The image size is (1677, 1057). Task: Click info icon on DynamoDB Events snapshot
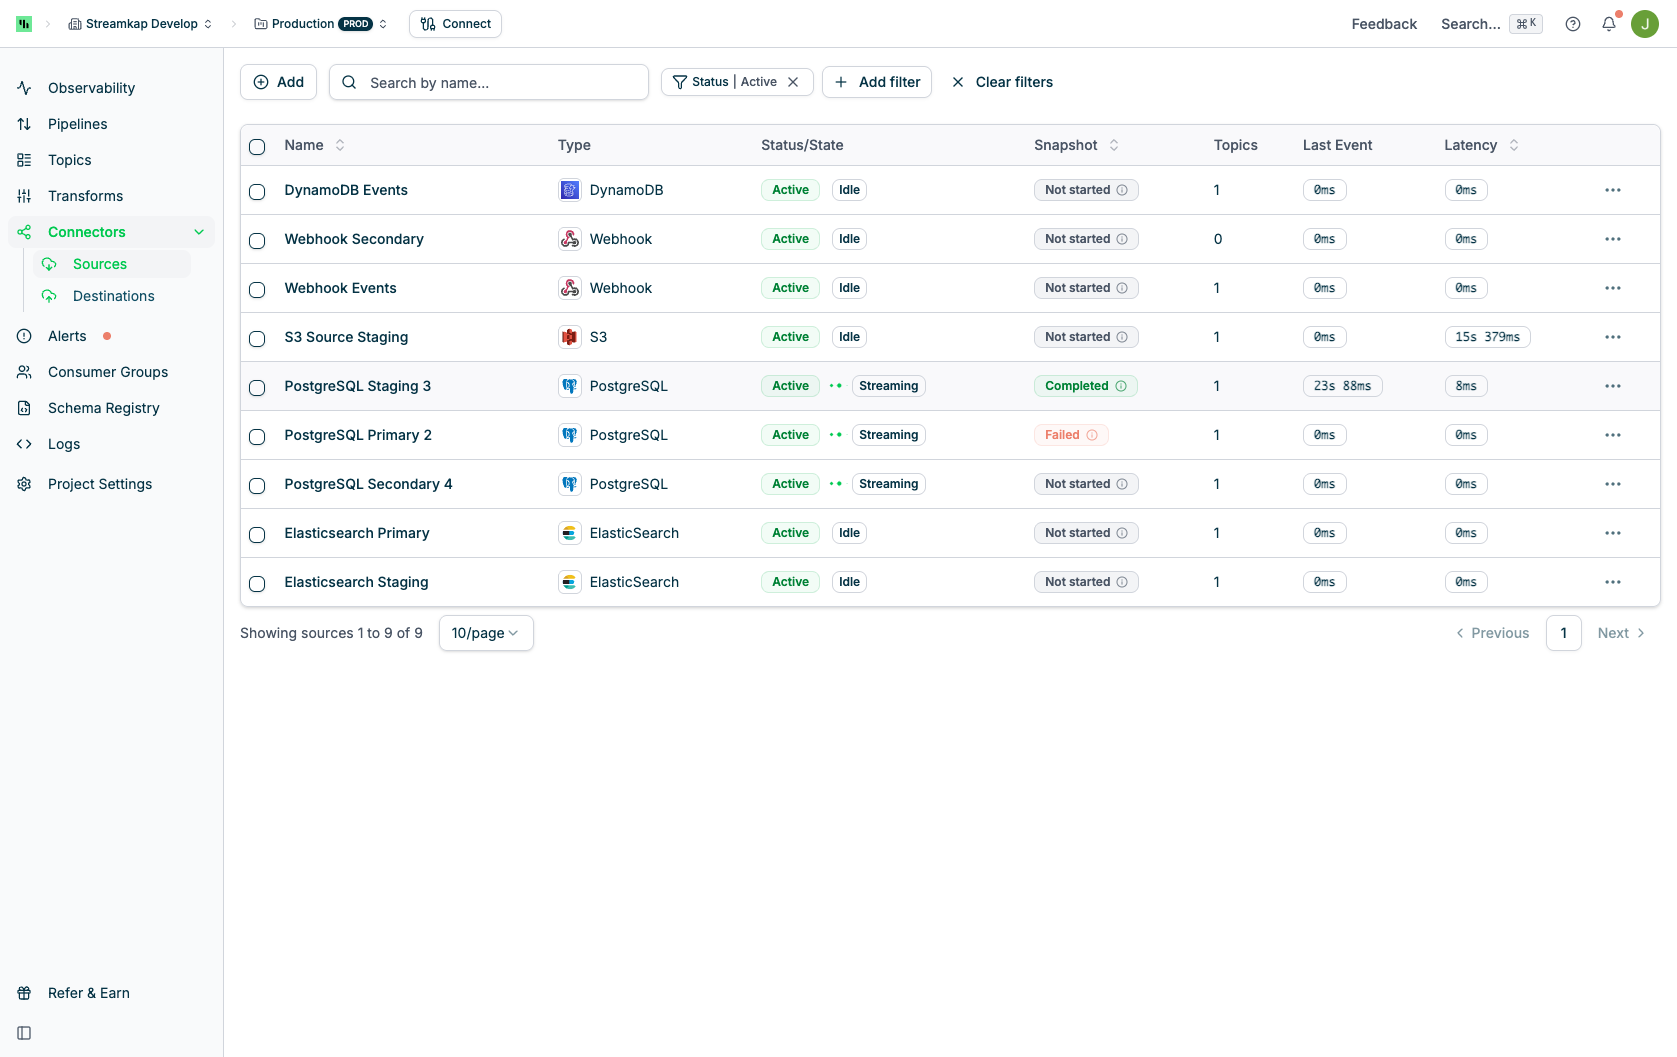pyautogui.click(x=1122, y=190)
